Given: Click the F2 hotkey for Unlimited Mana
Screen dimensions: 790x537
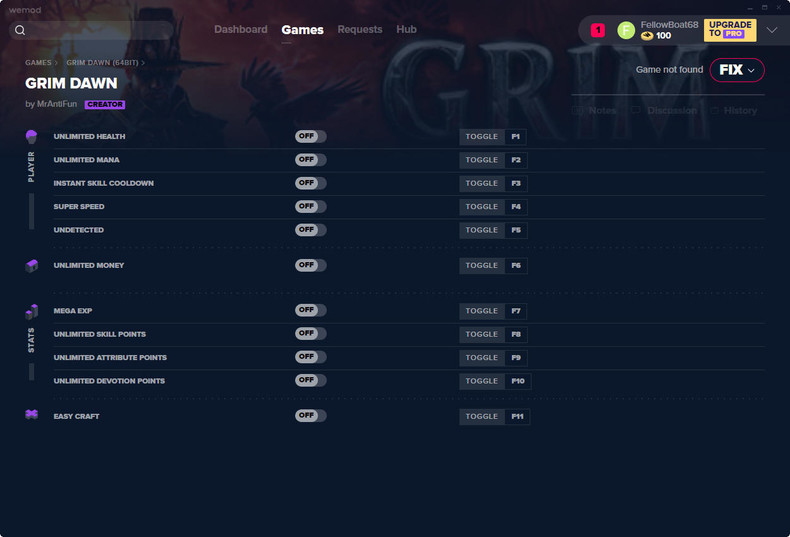Looking at the screenshot, I should pos(515,160).
